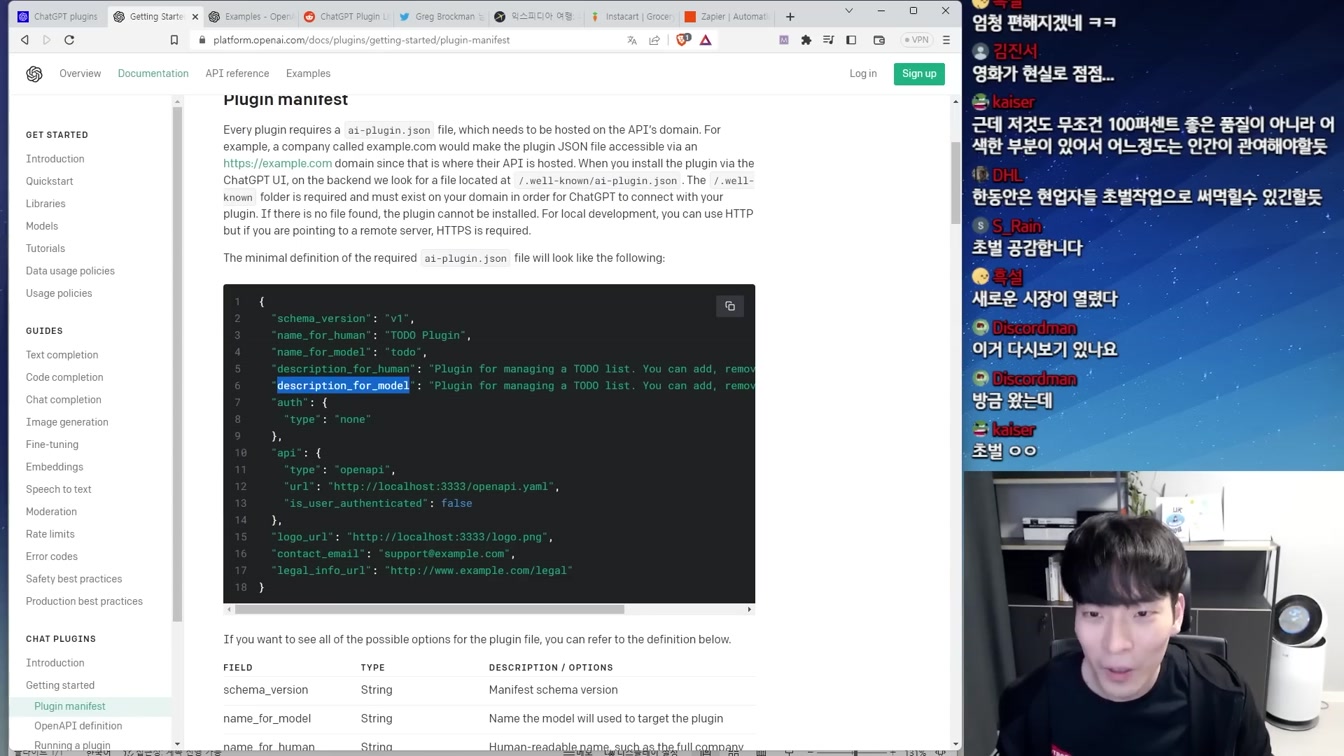Image resolution: width=1344 pixels, height=756 pixels.
Task: Click the code block horizontal scrollbar
Action: (x=430, y=609)
